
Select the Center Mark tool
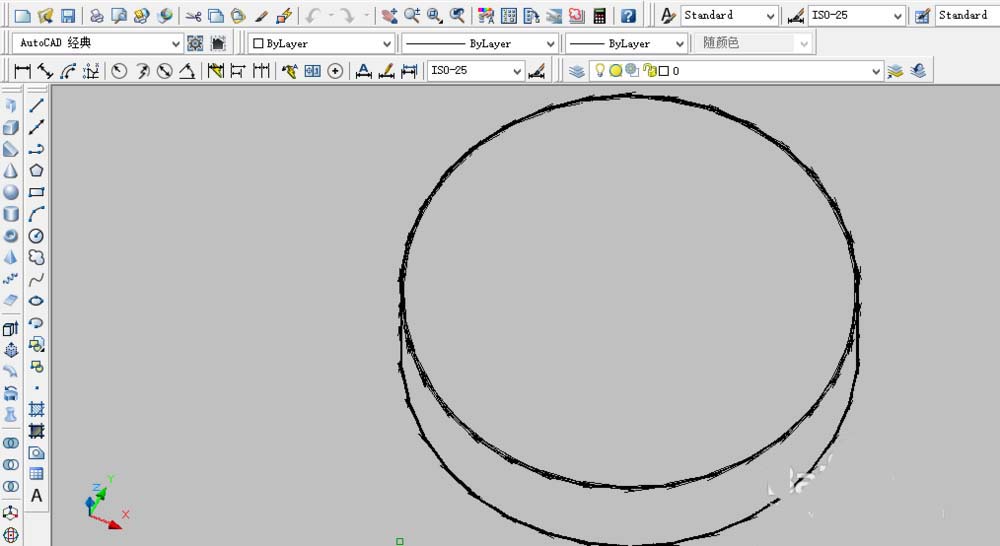(335, 71)
